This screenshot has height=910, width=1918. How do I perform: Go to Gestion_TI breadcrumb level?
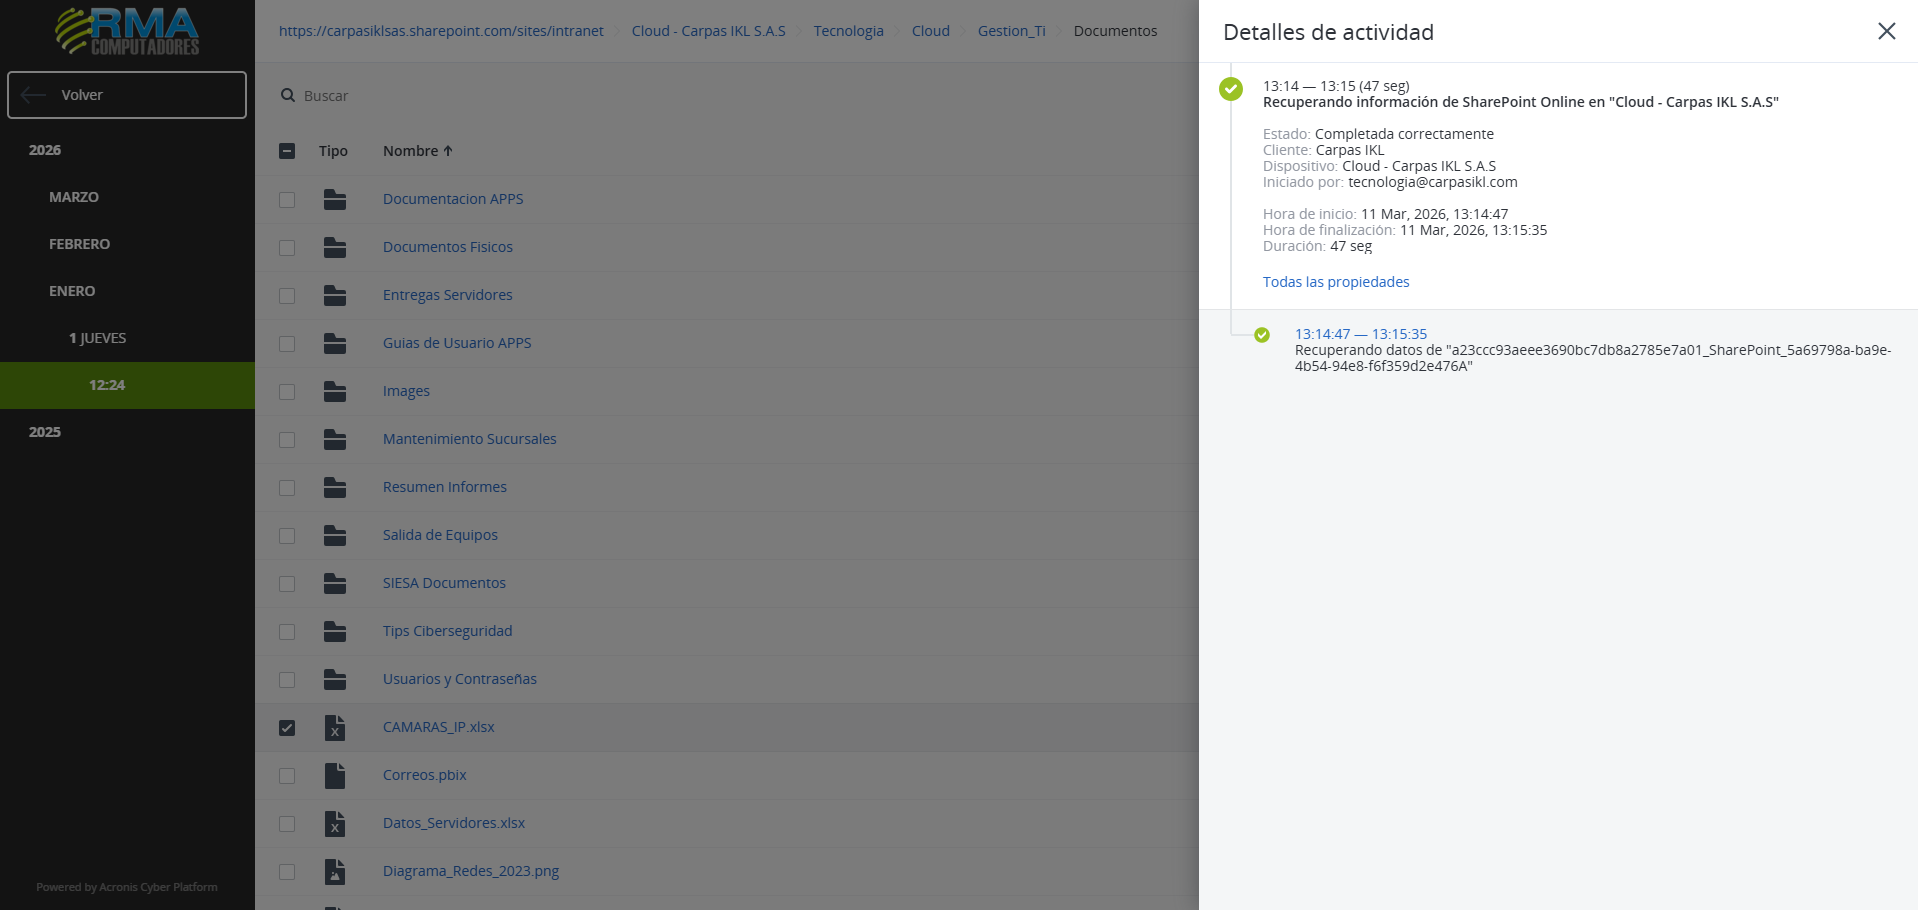tap(1011, 31)
